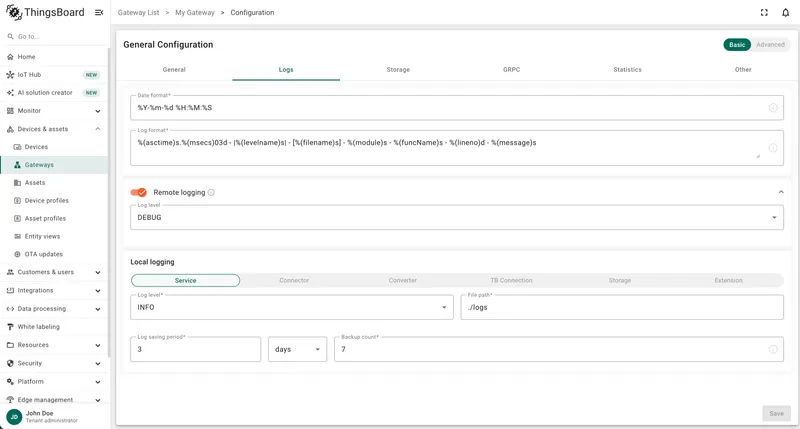The width and height of the screenshot is (800, 429).
Task: Click the Date format input field
Action: pos(457,108)
